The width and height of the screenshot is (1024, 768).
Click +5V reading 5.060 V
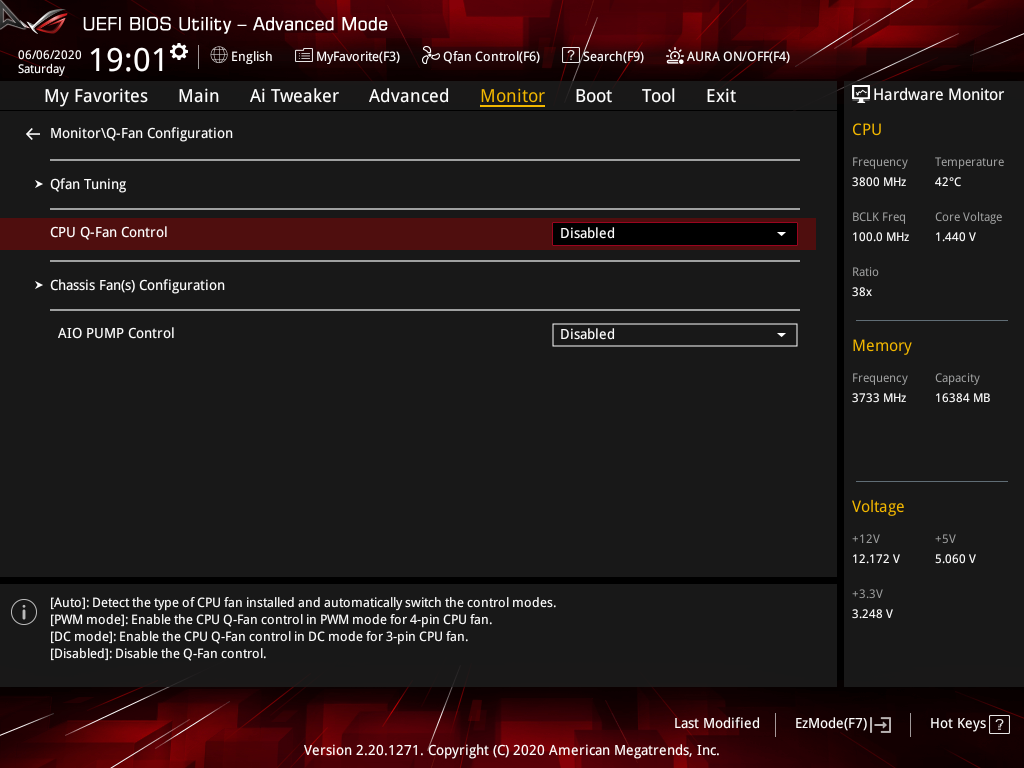pyautogui.click(x=955, y=559)
